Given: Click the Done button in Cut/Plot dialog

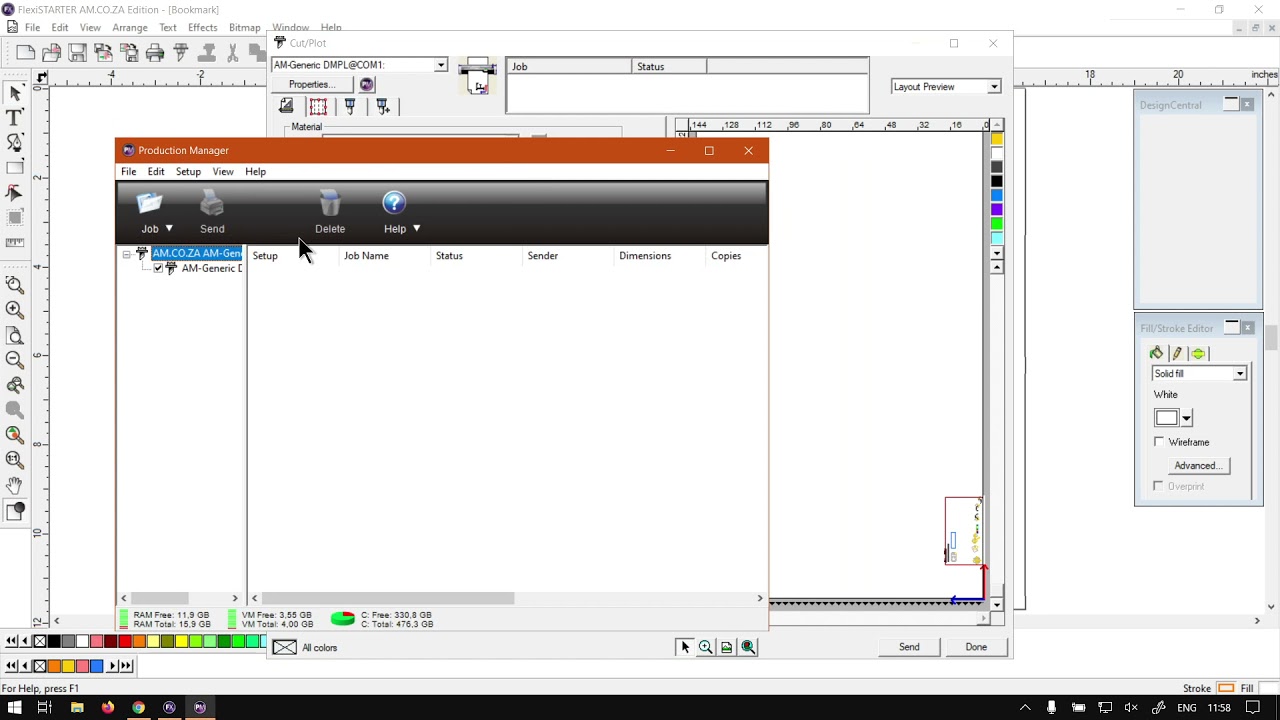Looking at the screenshot, I should click(x=976, y=647).
